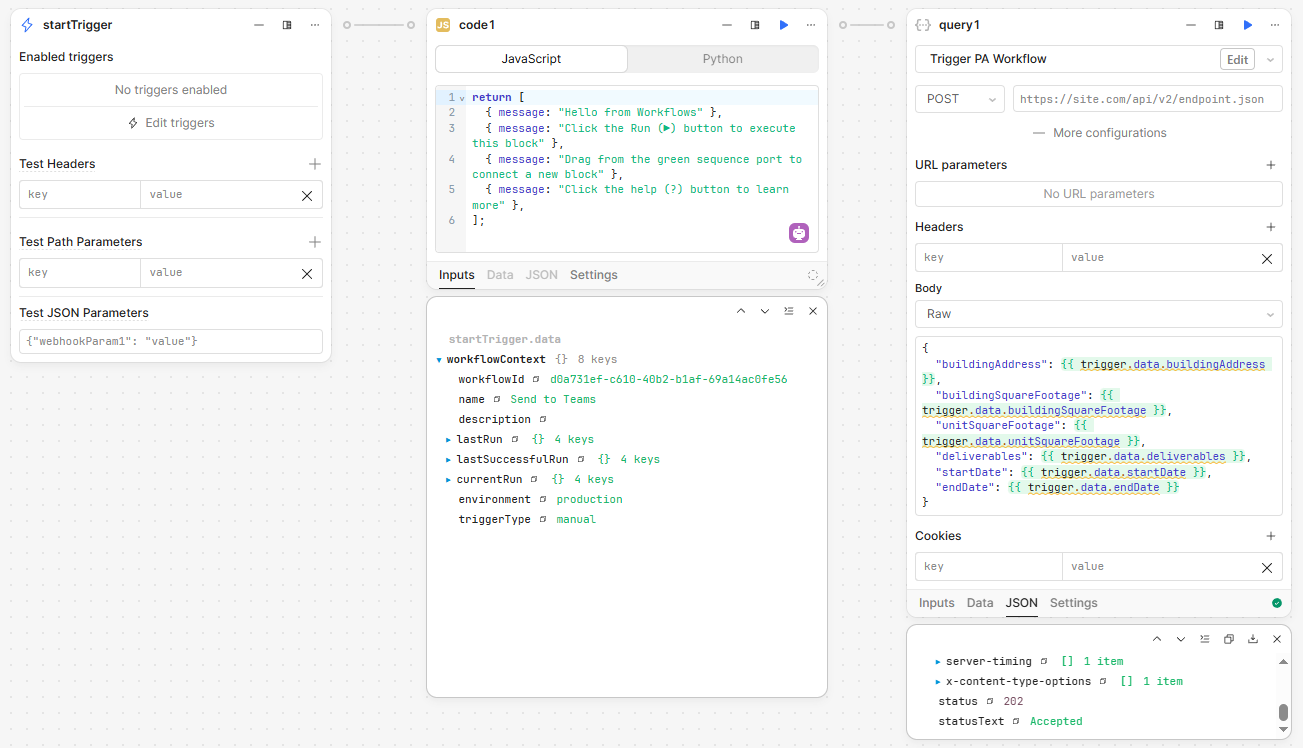Screen dimensions: 1303x748
Task: Switch code language to Python
Action: 722,59
